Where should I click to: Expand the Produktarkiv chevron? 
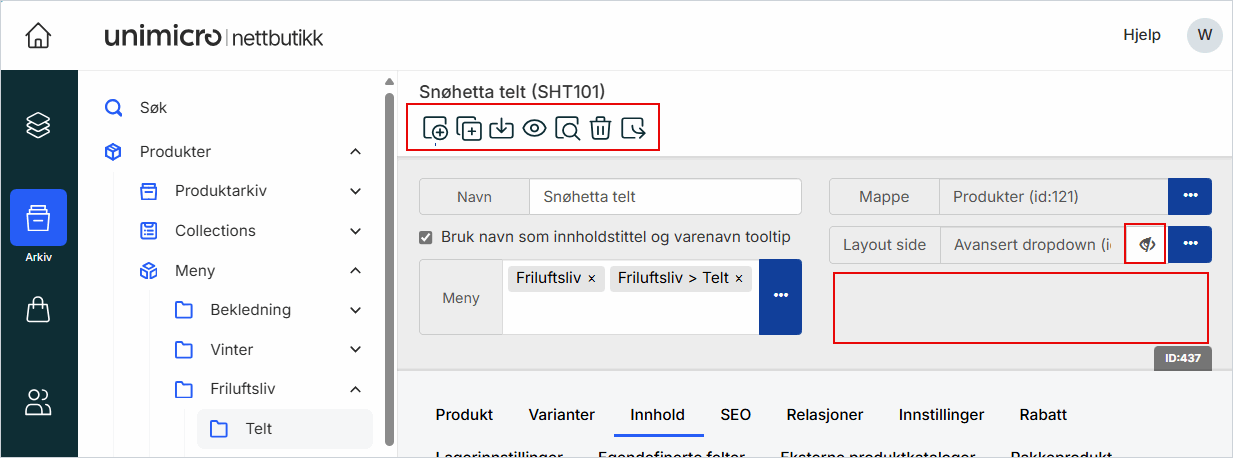[x=355, y=191]
